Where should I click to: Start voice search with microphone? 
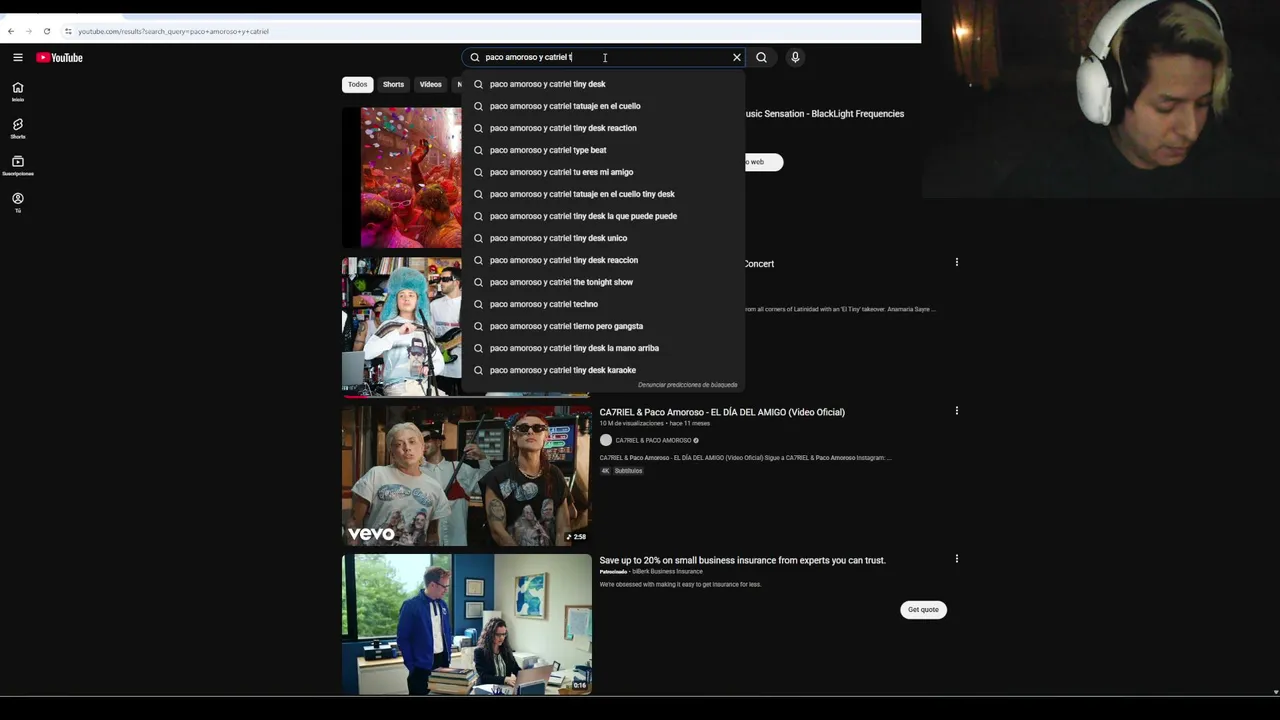(x=795, y=57)
